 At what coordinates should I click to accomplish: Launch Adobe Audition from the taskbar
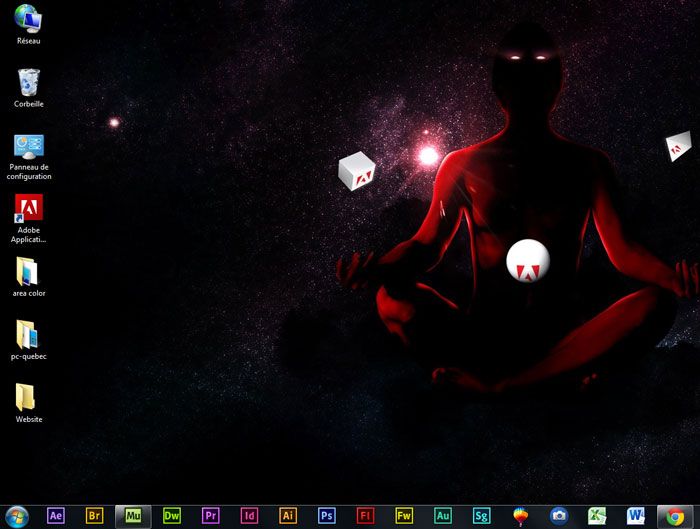(442, 516)
